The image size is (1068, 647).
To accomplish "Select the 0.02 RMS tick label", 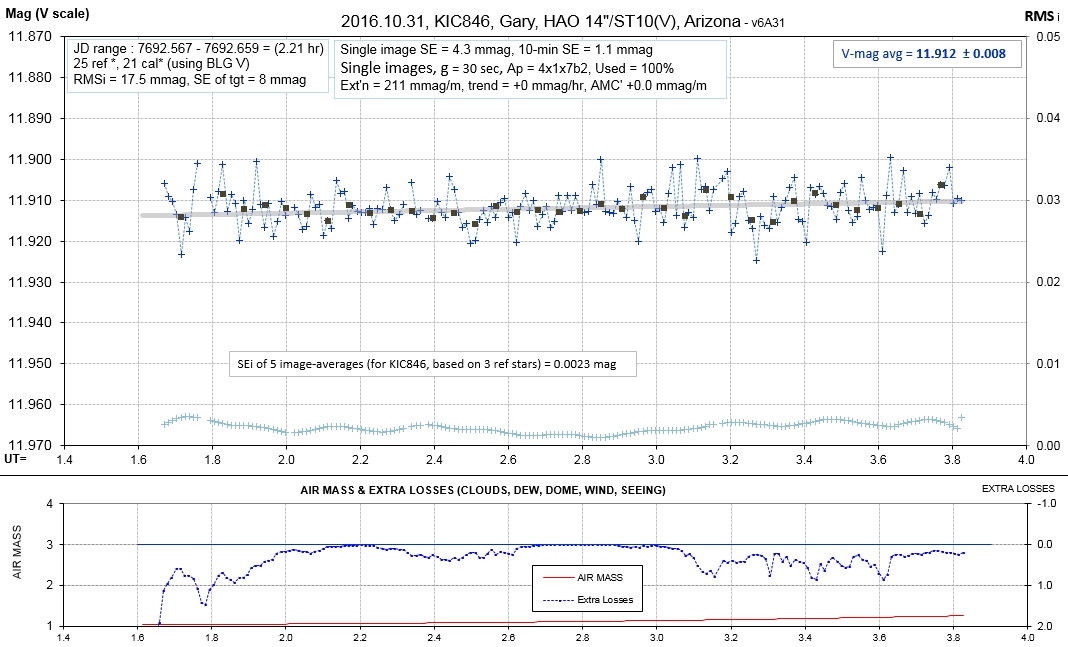I will pos(1048,282).
